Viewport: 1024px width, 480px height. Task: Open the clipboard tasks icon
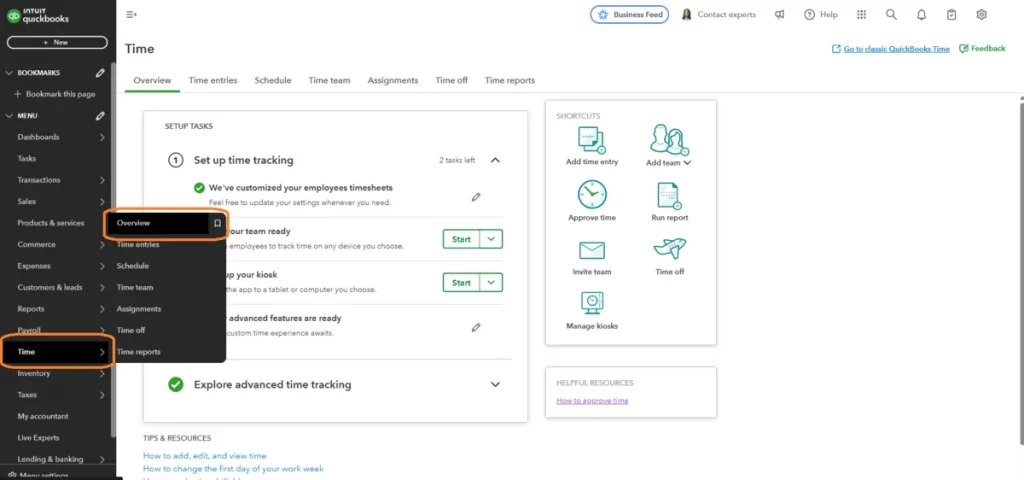pyautogui.click(x=952, y=14)
